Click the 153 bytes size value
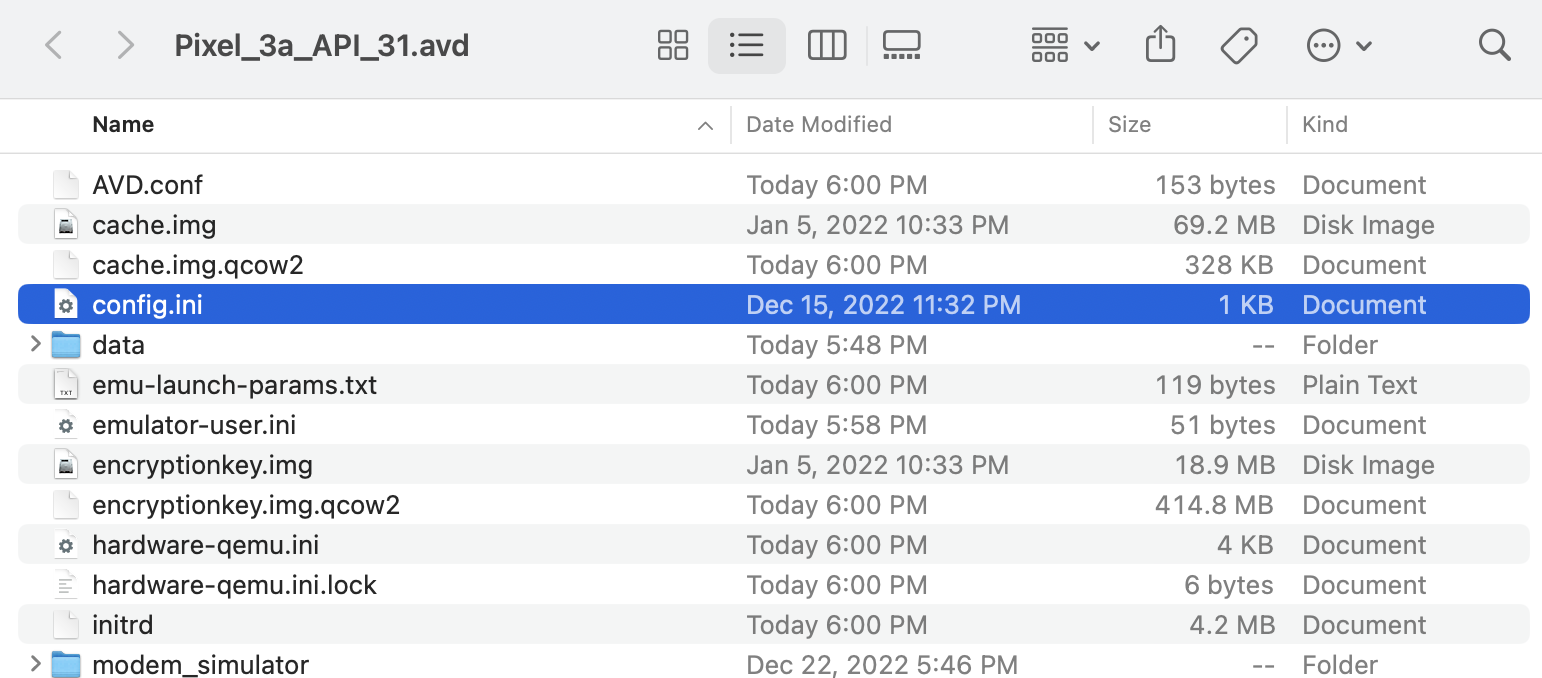This screenshot has height=678, width=1542. [x=1215, y=185]
